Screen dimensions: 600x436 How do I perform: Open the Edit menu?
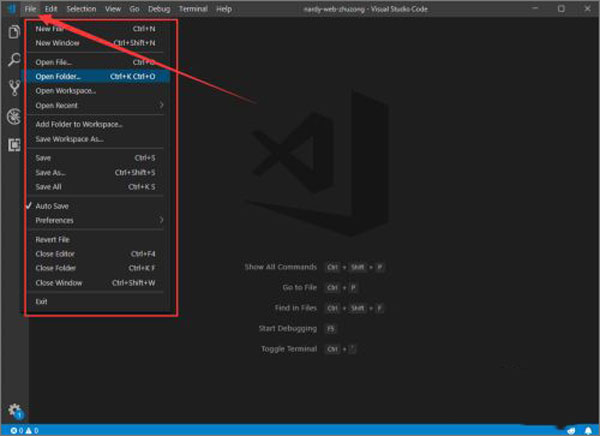[51, 9]
